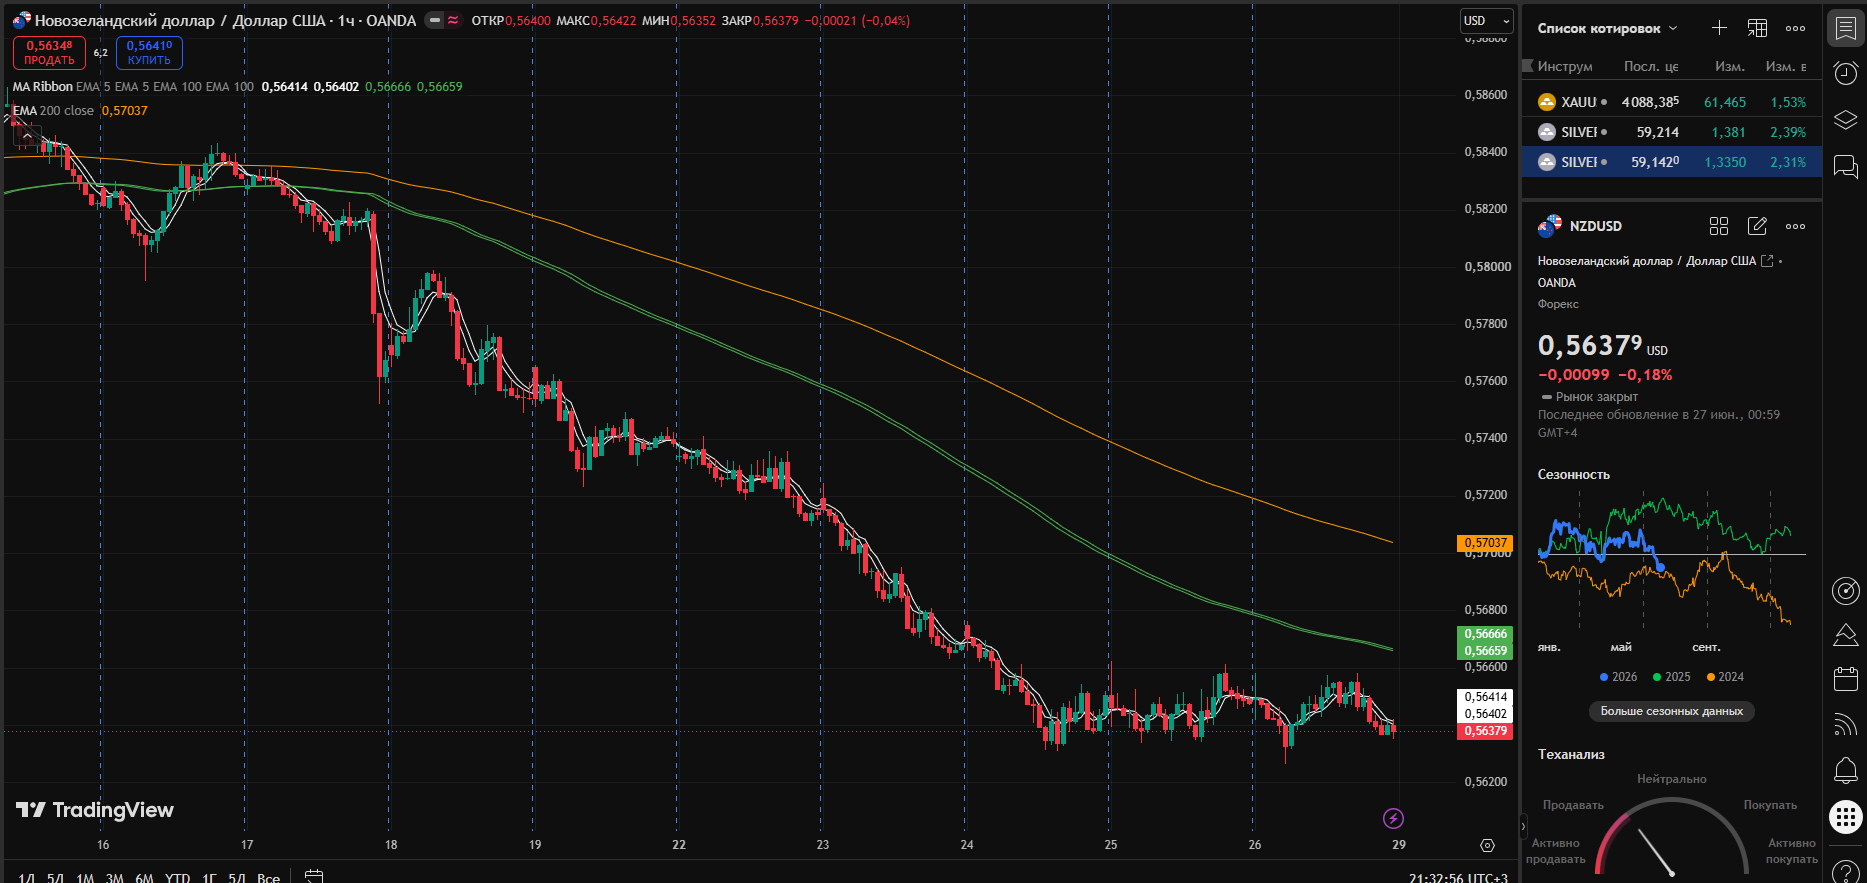Open the Help question-mark icon
1867x883 pixels.
(x=1845, y=872)
